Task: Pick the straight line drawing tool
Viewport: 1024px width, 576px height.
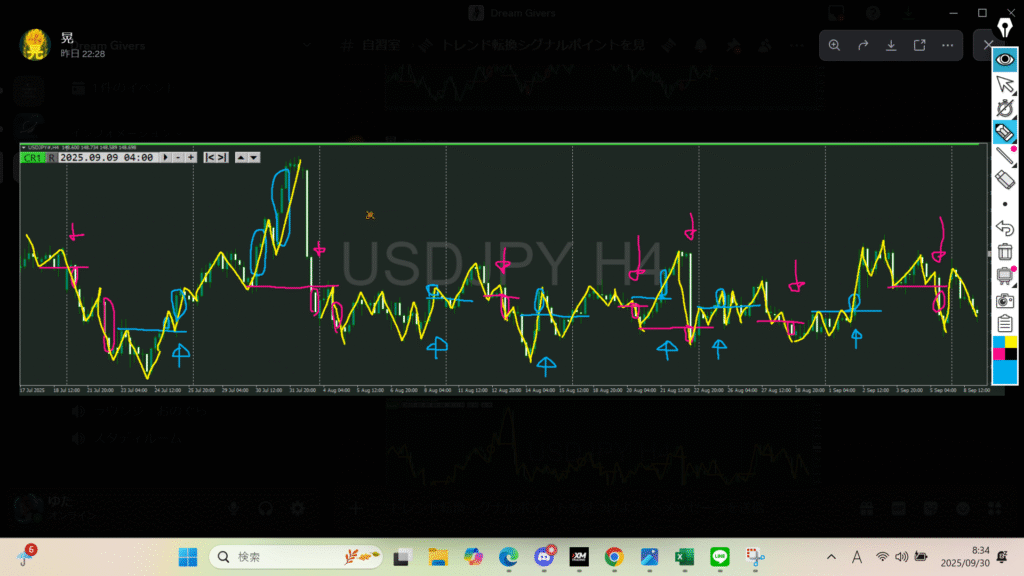Action: click(1005, 156)
